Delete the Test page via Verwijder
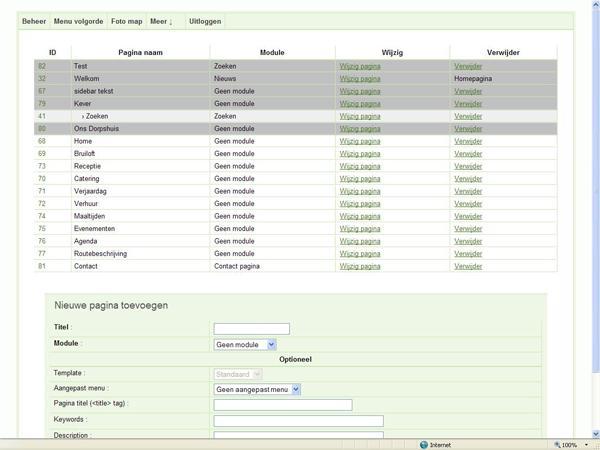 click(468, 66)
